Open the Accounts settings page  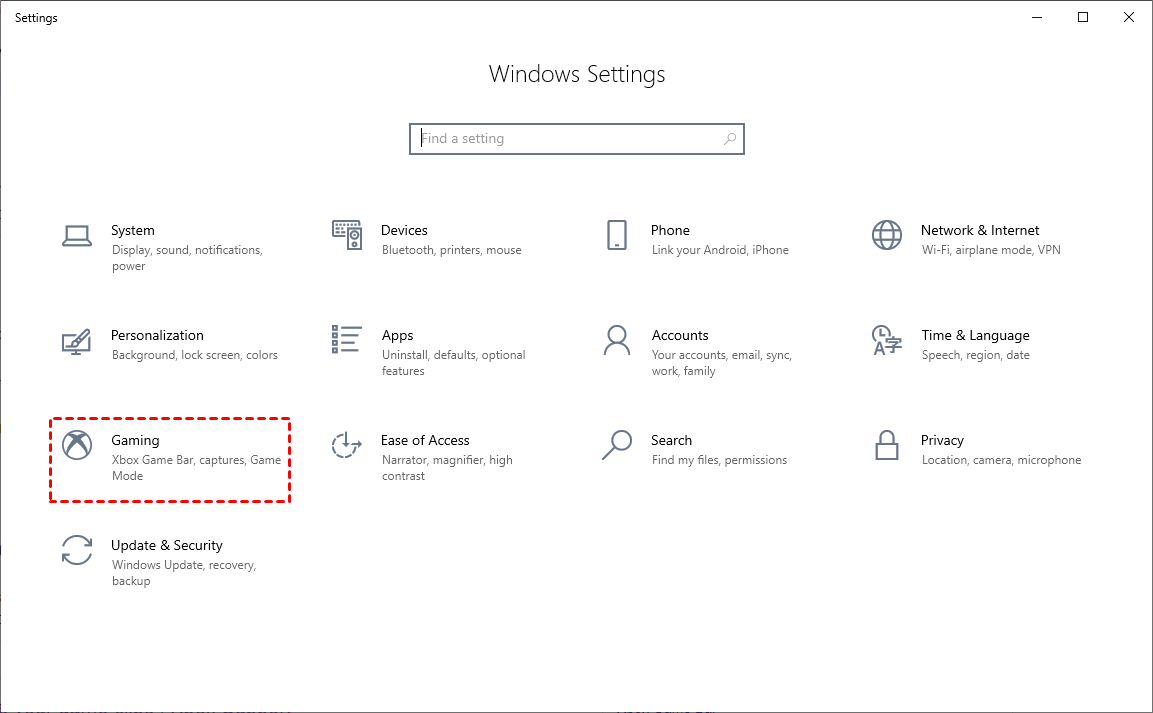[680, 335]
